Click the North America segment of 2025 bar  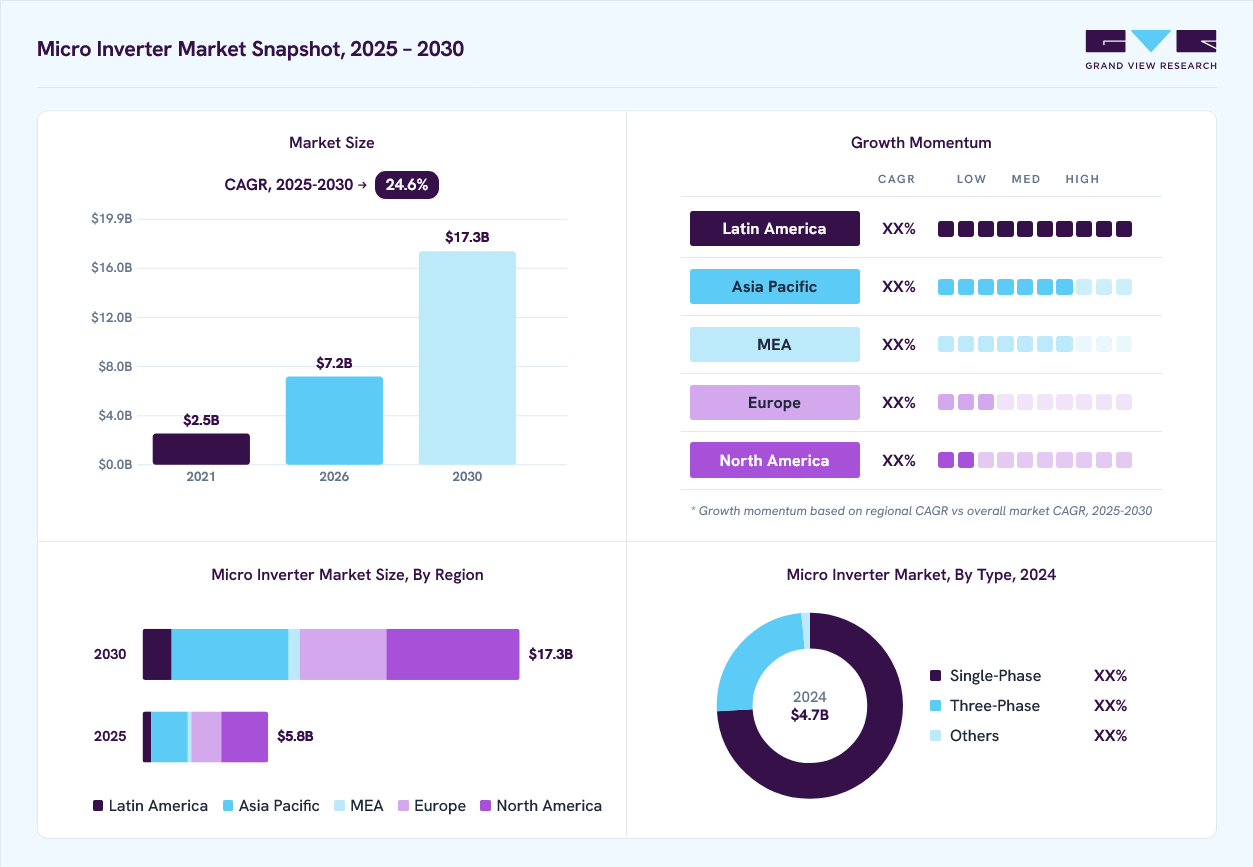245,737
